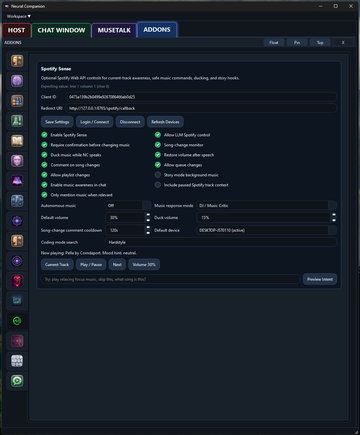Viewport: 360px width, 435px height.
Task: Skip to the Next track
Action: (x=117, y=265)
